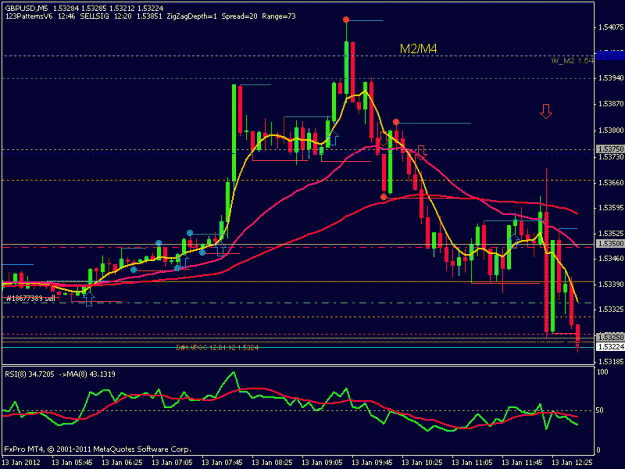Image resolution: width=625 pixels, height=469 pixels.
Task: Select the blue up arrow near 11:45
Action: tap(515, 241)
